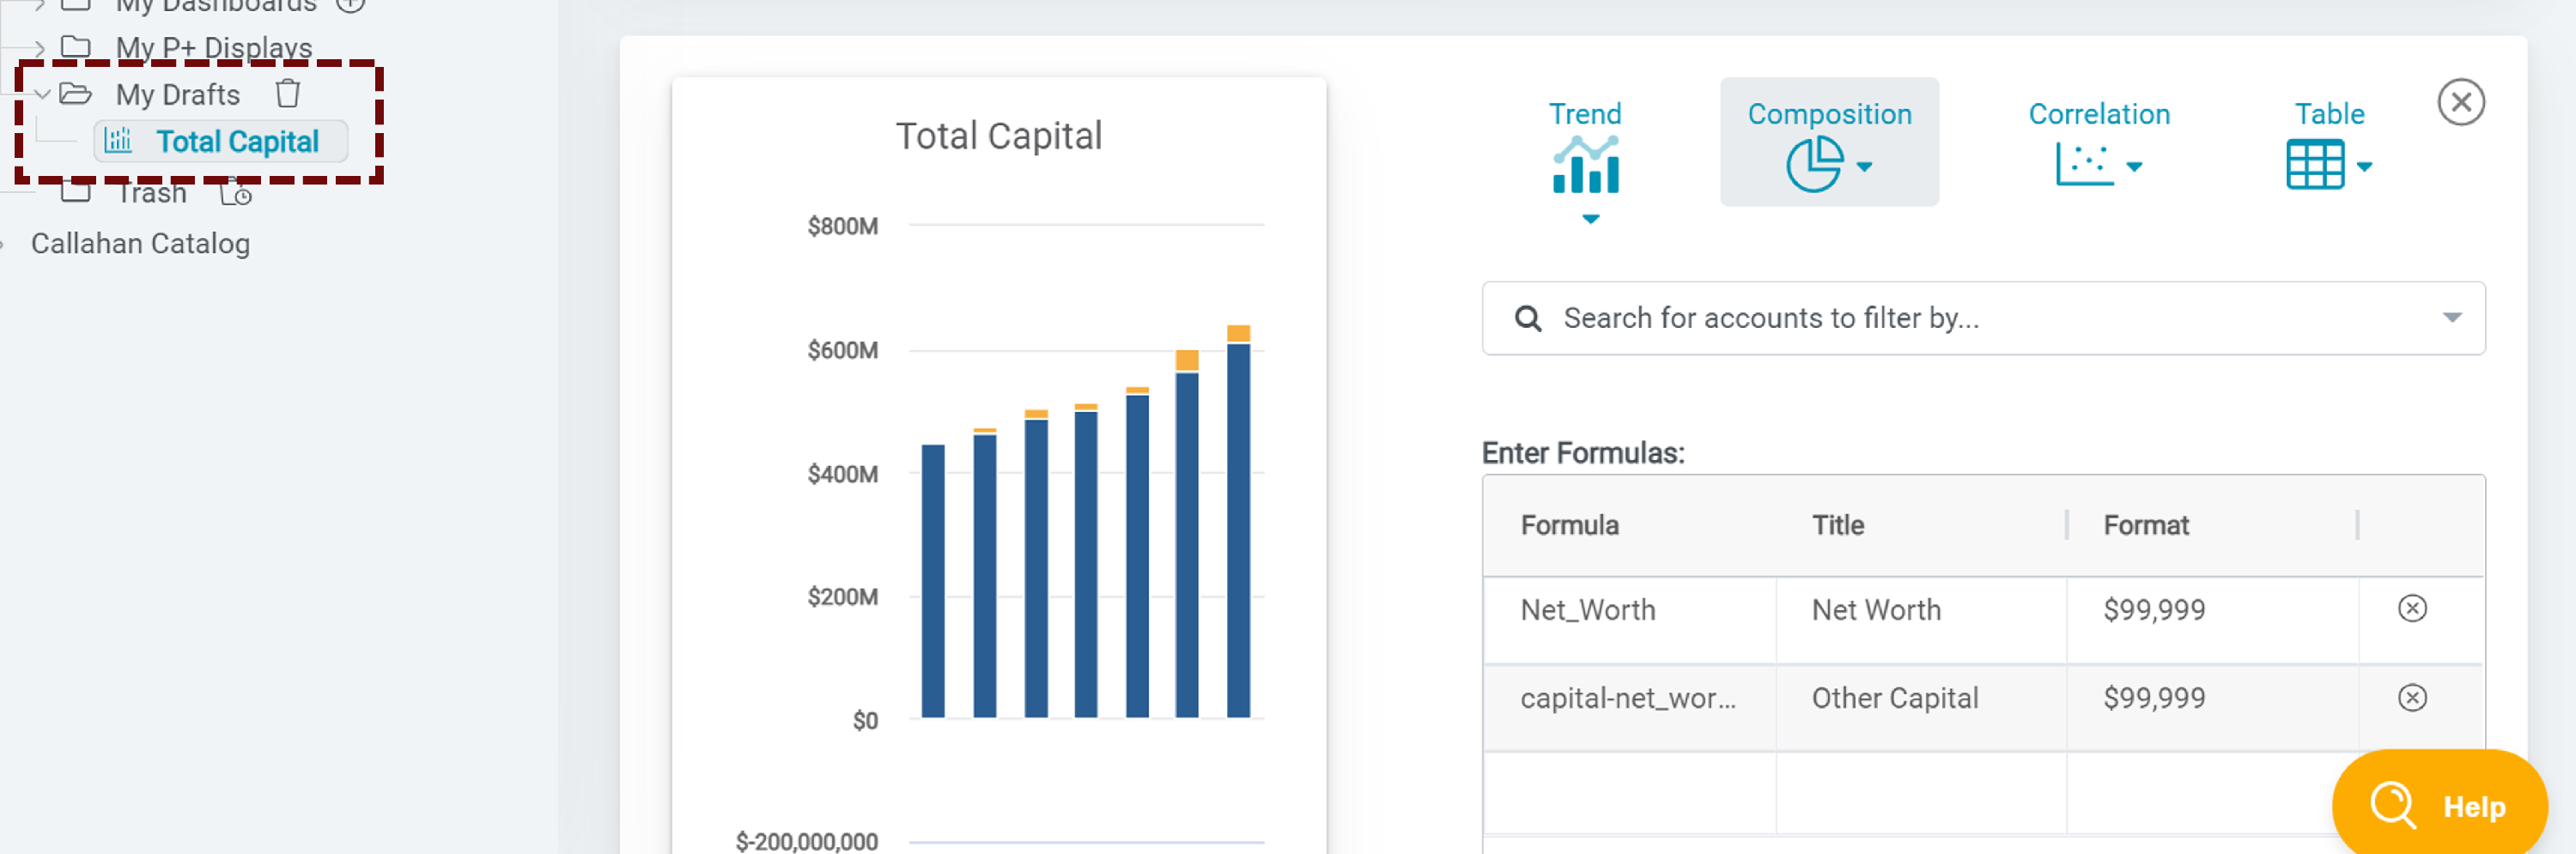
Task: Open the Table view dropdown arrow
Action: click(x=2365, y=167)
